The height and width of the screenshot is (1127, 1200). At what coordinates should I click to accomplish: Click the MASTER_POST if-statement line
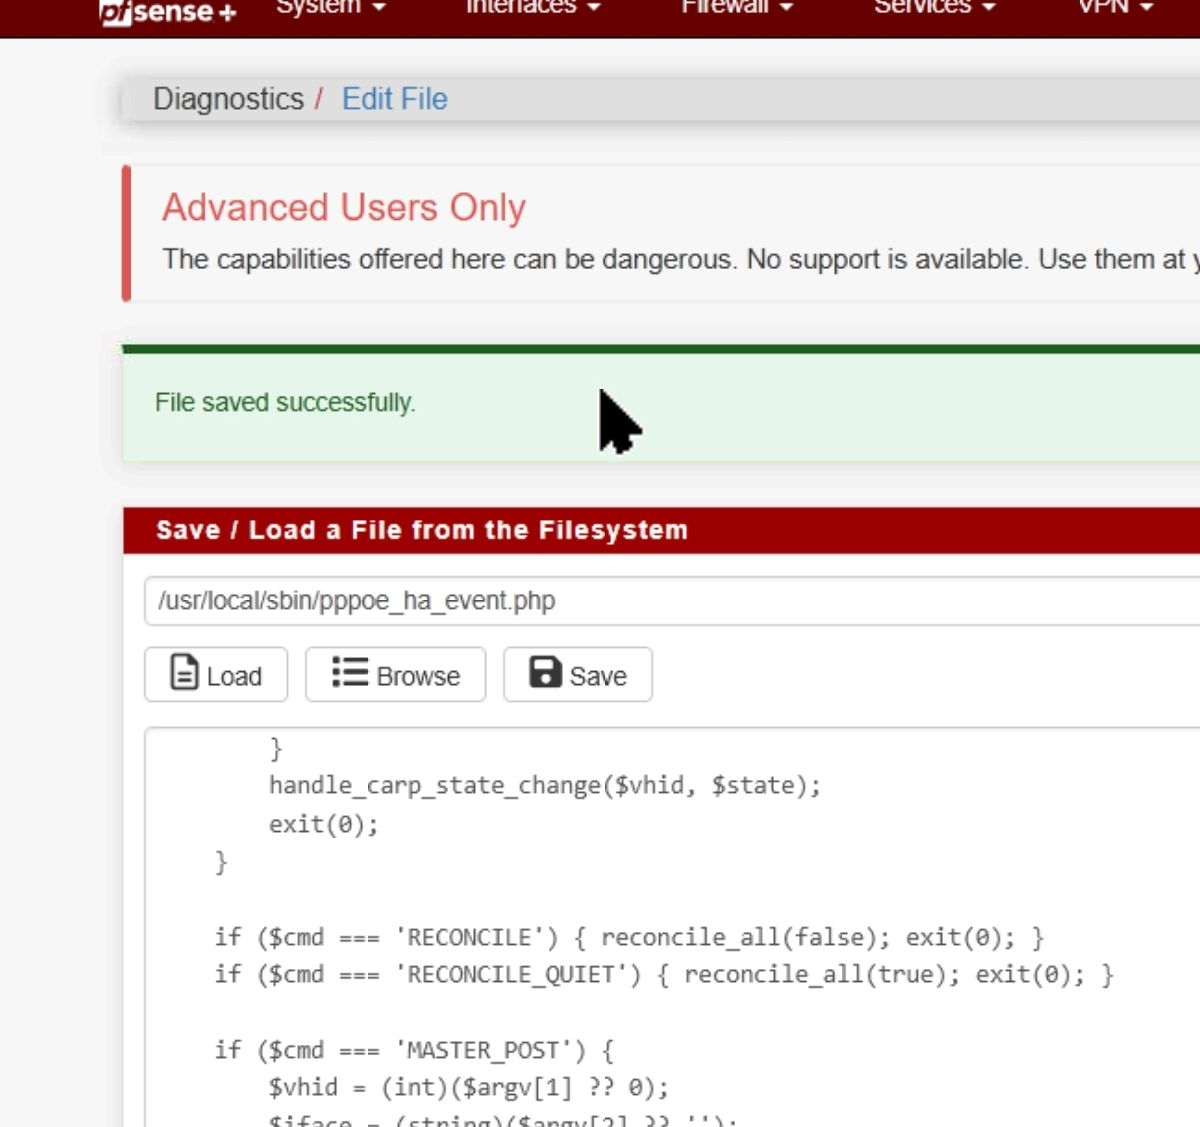click(414, 1050)
